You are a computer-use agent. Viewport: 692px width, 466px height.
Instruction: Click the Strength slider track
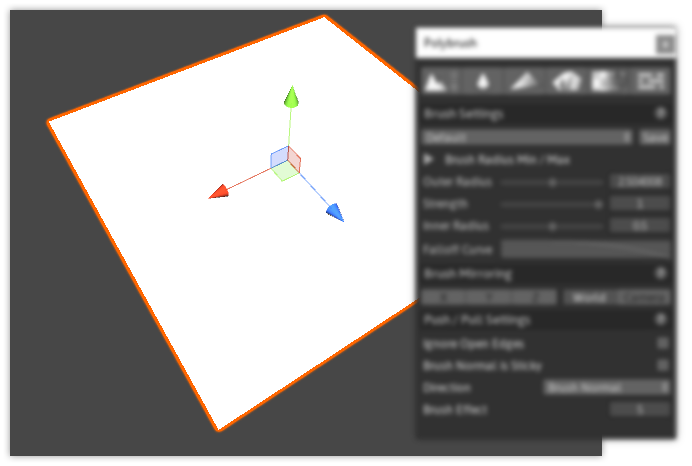[x=552, y=204]
